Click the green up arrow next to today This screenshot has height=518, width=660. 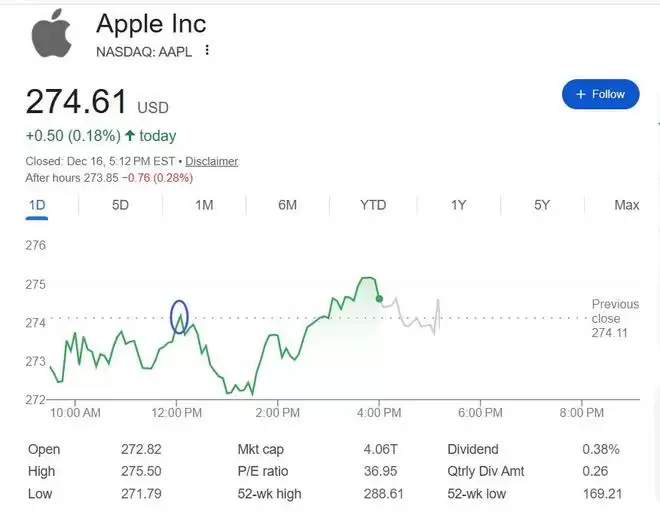pyautogui.click(x=130, y=135)
